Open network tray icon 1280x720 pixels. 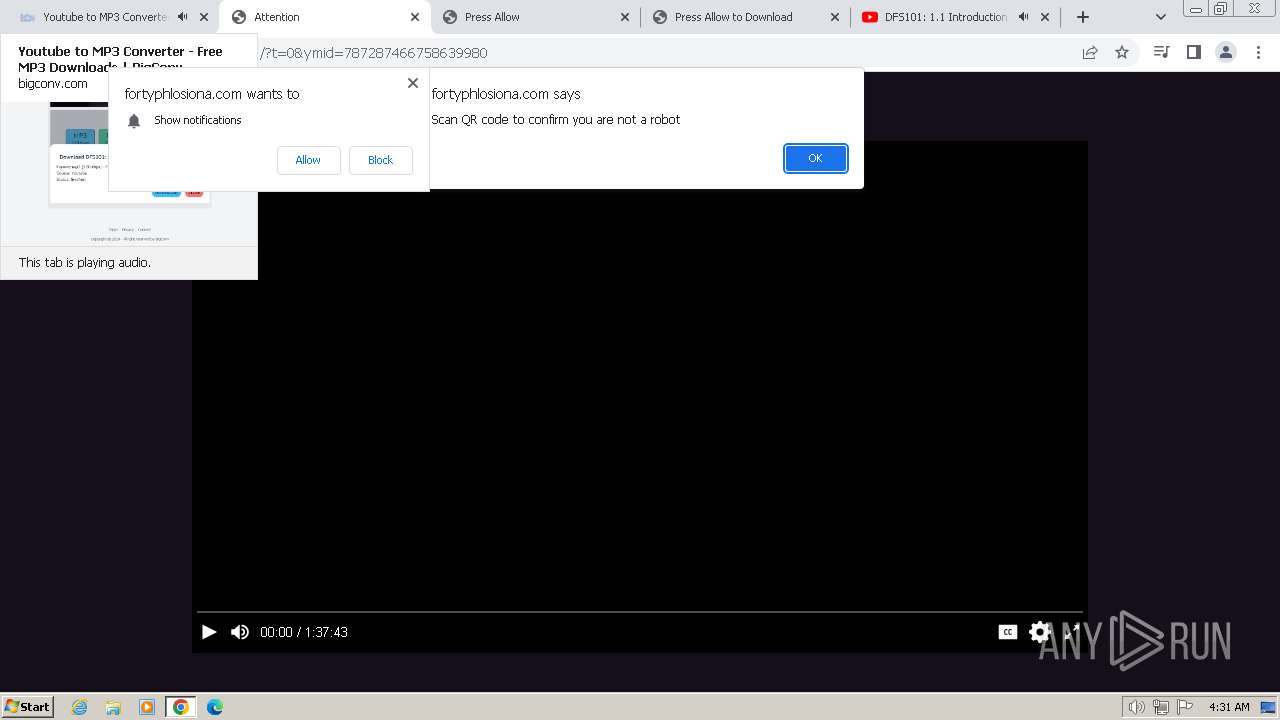pos(1160,707)
